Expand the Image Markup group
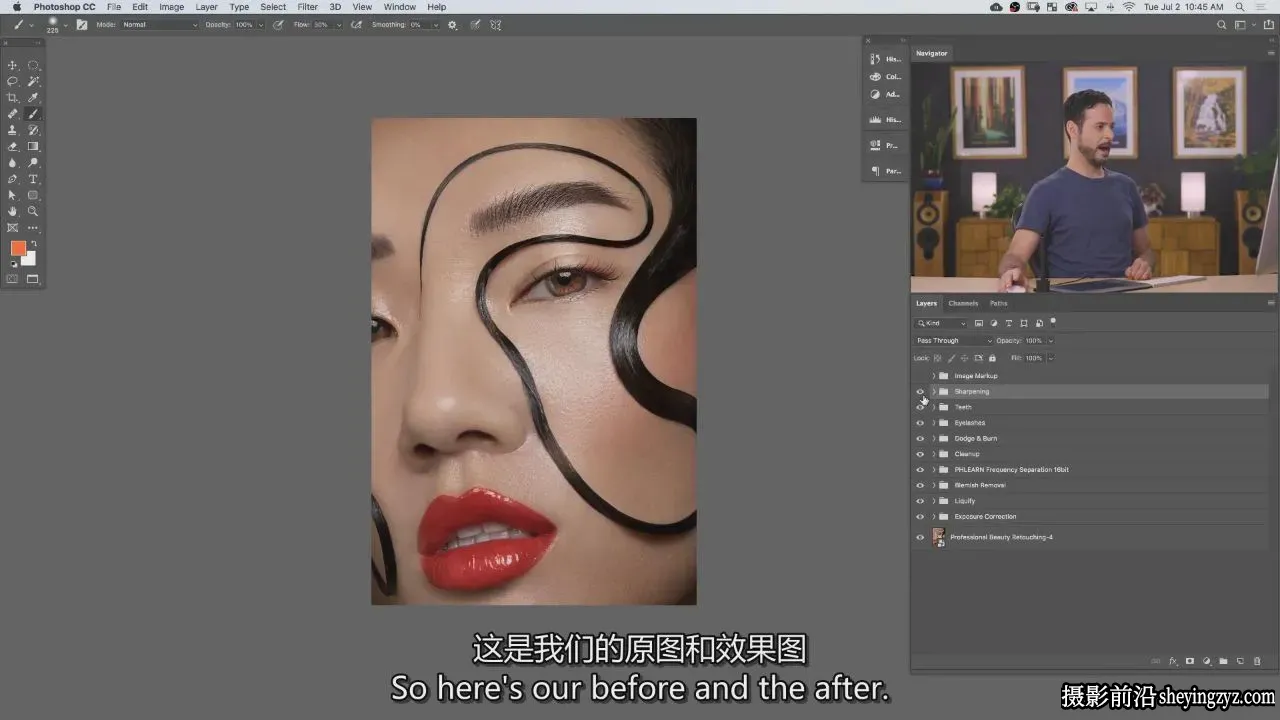Viewport: 1280px width, 720px height. pos(934,376)
